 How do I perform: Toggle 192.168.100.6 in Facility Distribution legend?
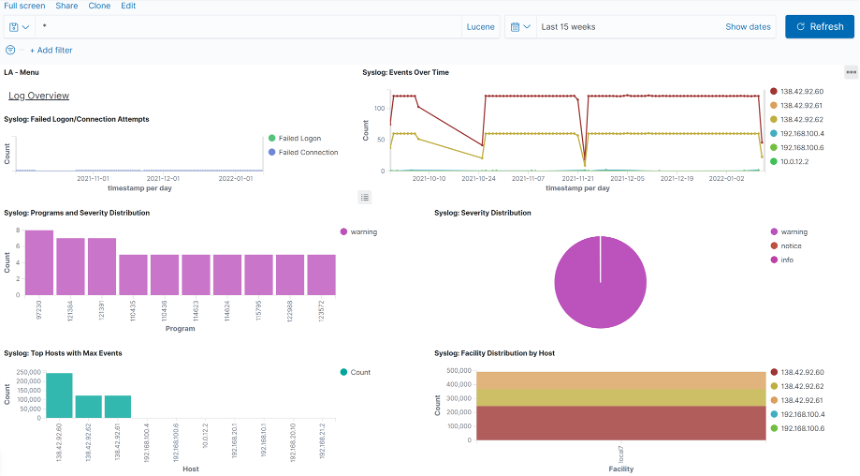797,428
